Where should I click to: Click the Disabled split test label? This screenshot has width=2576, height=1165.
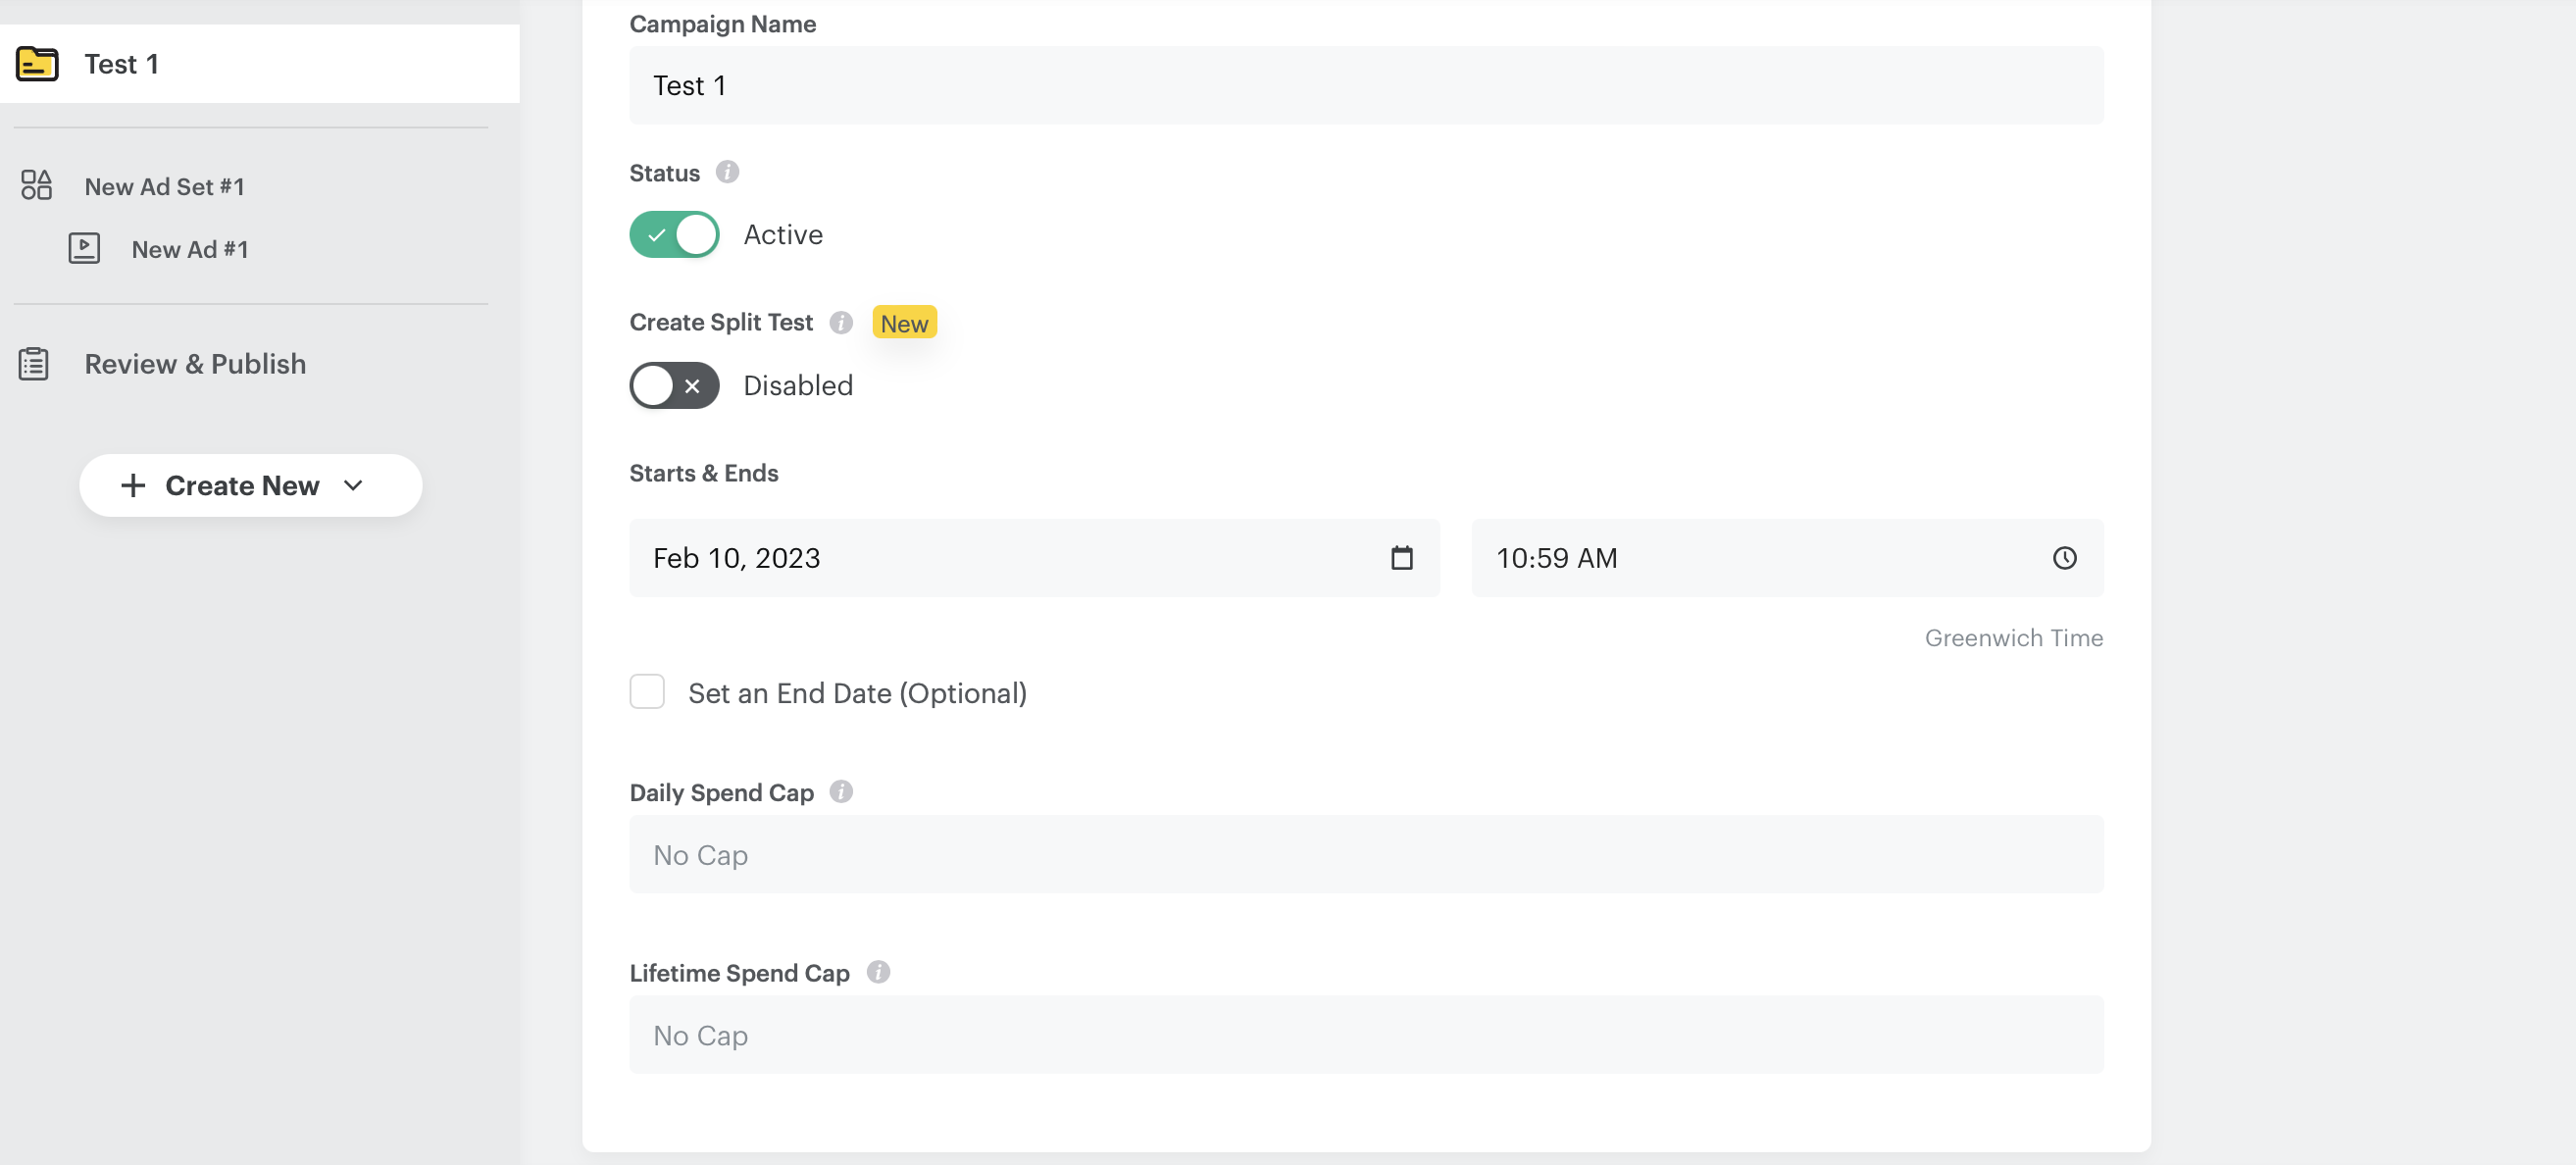pyautogui.click(x=798, y=386)
